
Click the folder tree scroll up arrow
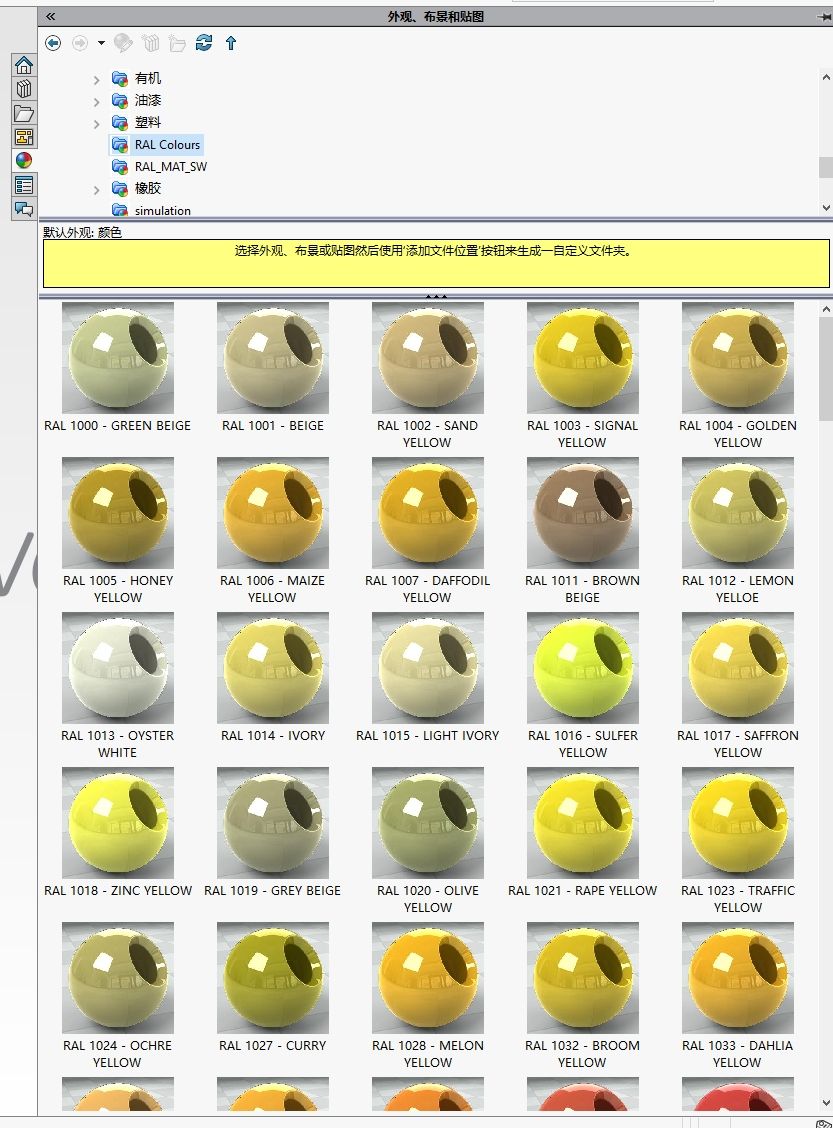(x=826, y=76)
